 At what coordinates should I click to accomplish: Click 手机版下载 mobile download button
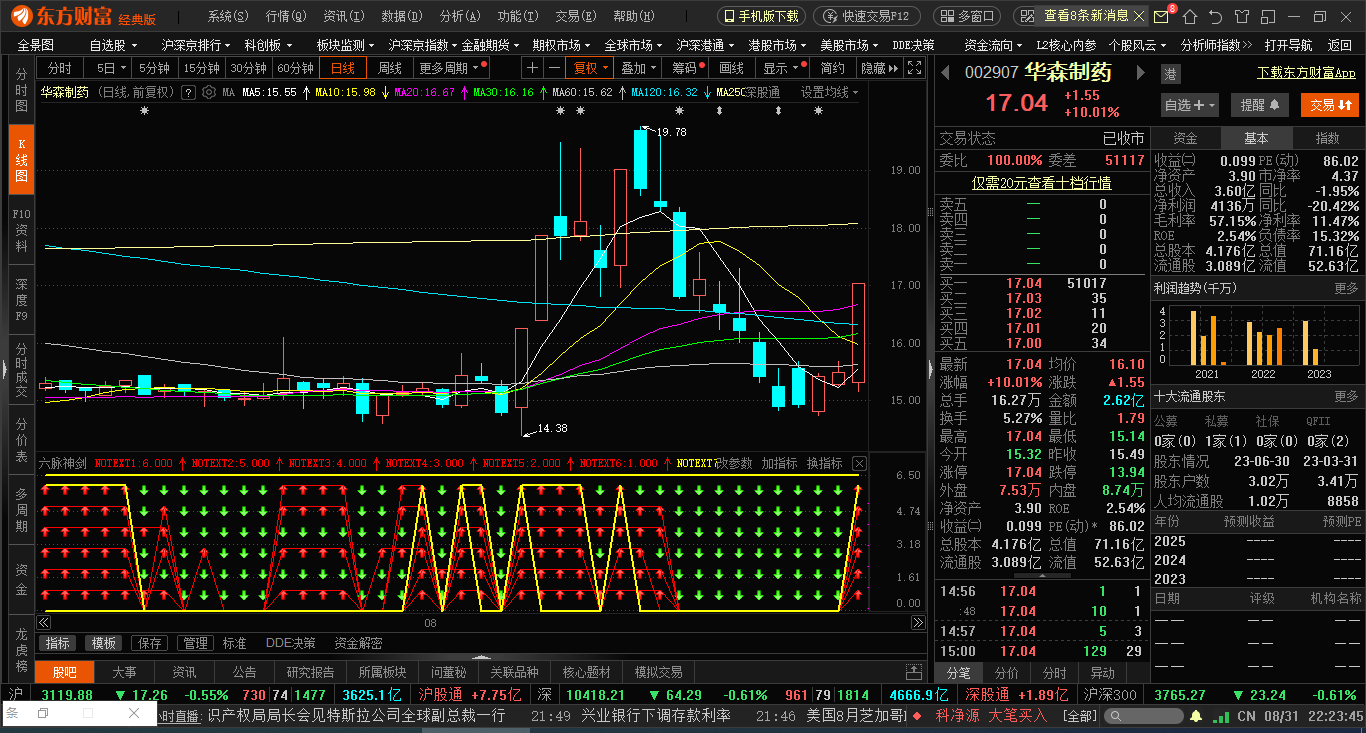[x=762, y=16]
